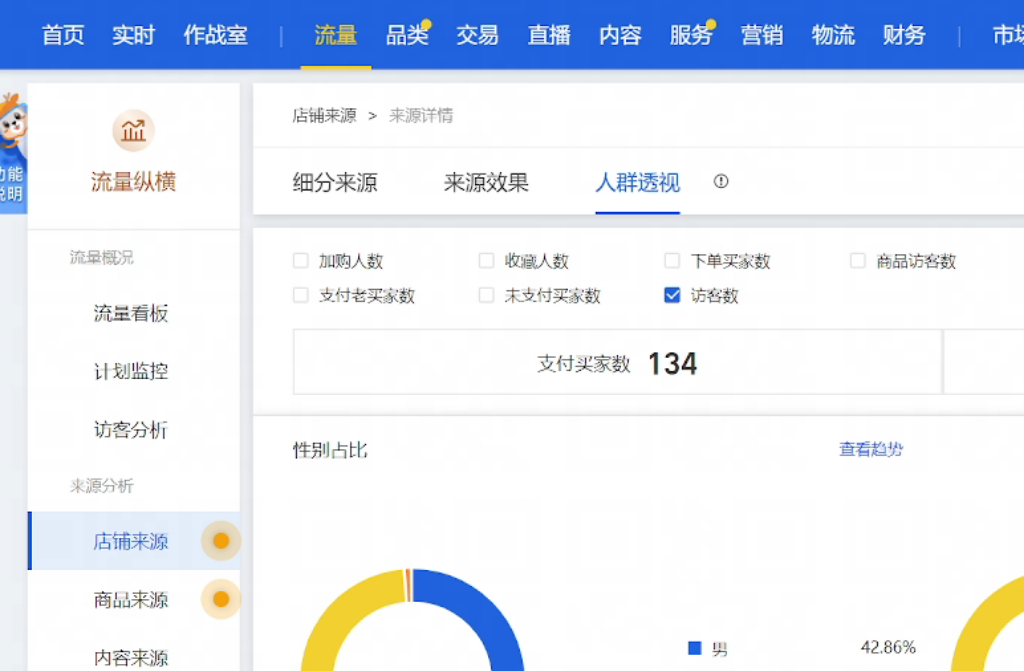1024x671 pixels.
Task: Click the 流量纵横 chart icon
Action: [x=133, y=131]
